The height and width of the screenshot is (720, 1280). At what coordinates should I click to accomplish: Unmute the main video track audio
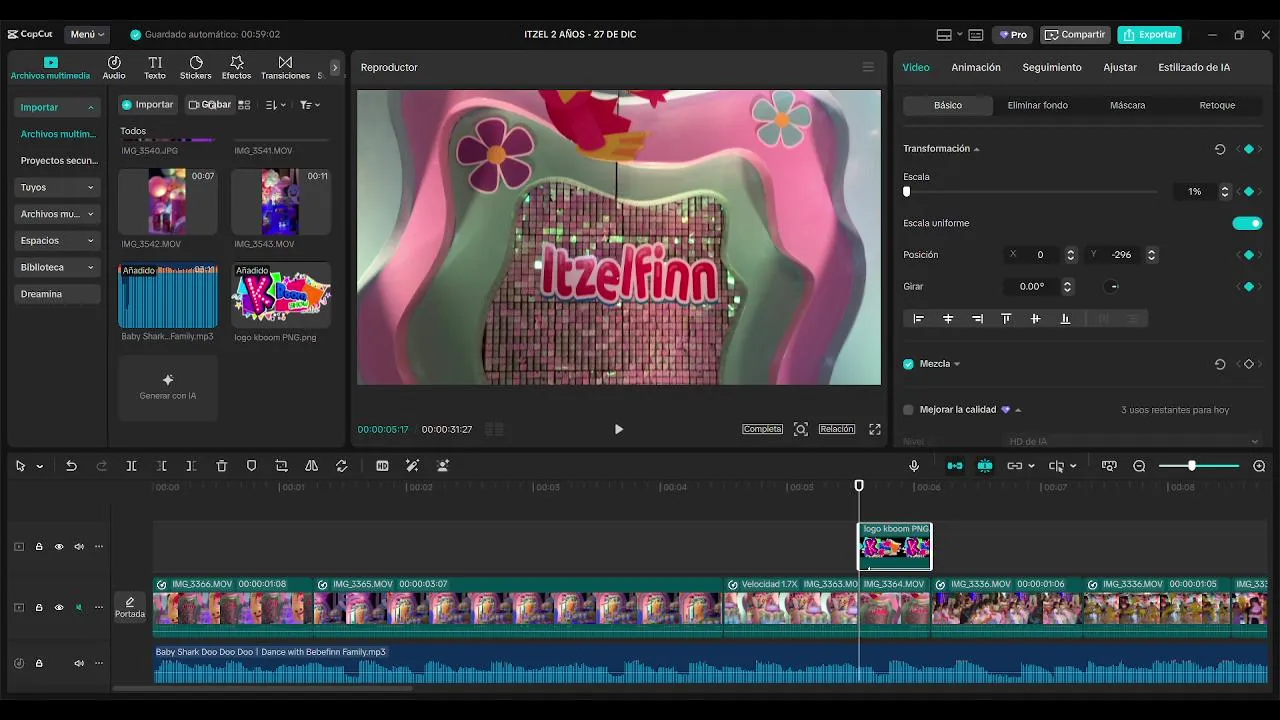click(79, 607)
